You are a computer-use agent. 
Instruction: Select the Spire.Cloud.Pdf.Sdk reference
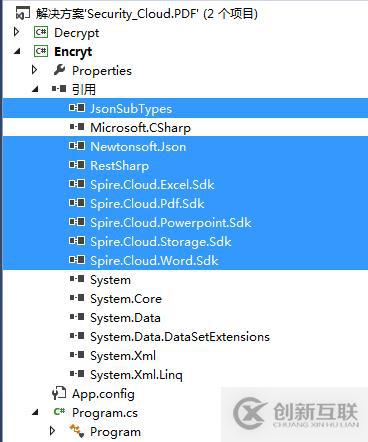pos(147,204)
